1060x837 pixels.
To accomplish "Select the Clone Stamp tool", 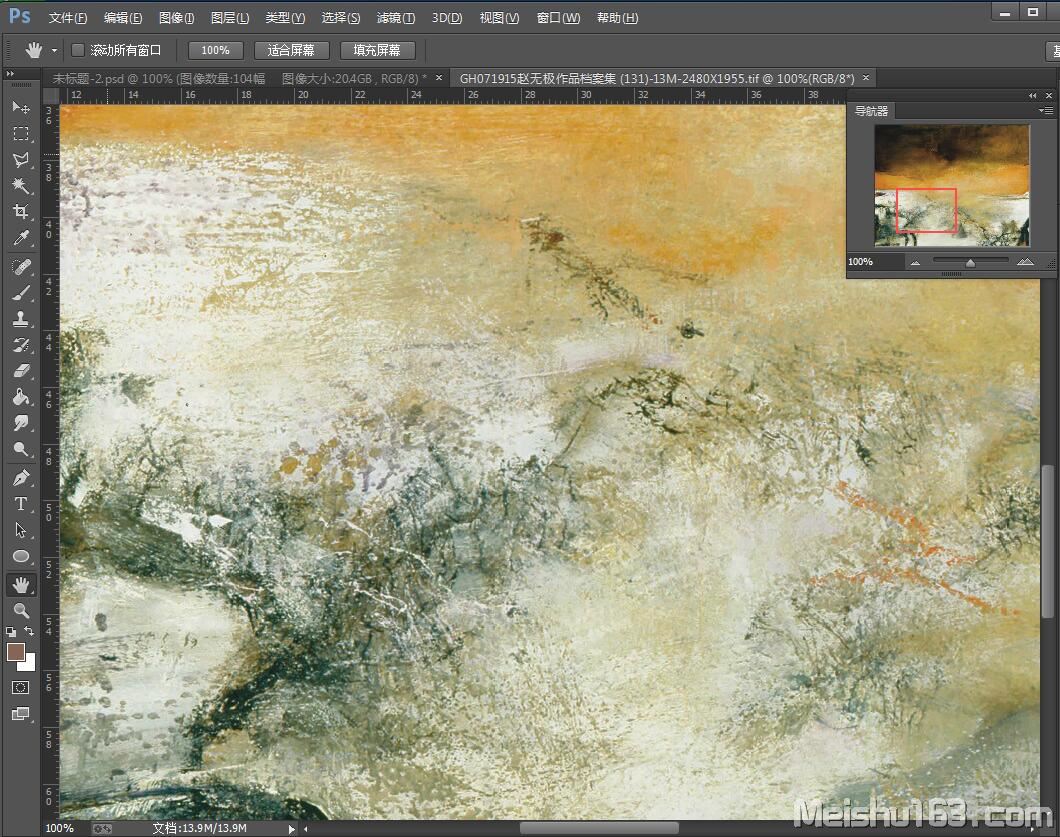I will click(x=21, y=318).
